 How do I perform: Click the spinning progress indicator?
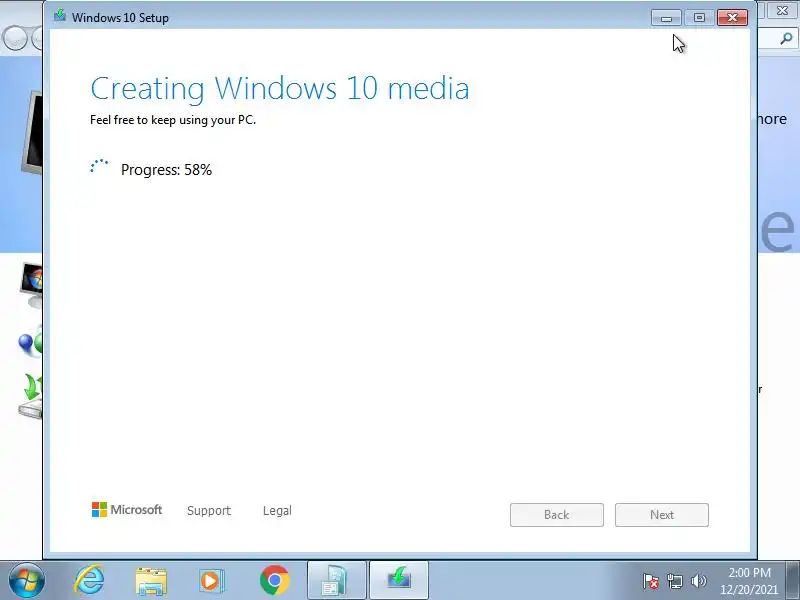[99, 167]
